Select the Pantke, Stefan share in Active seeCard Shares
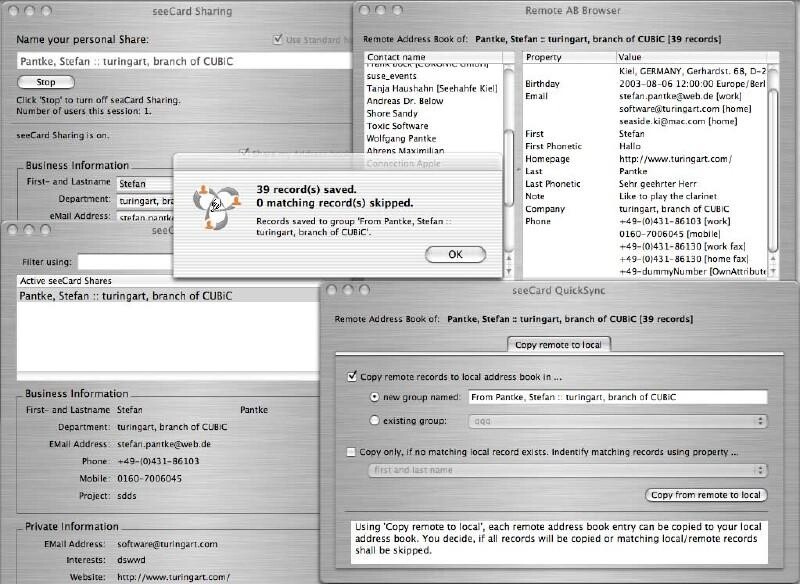This screenshot has width=800, height=584. point(168,296)
